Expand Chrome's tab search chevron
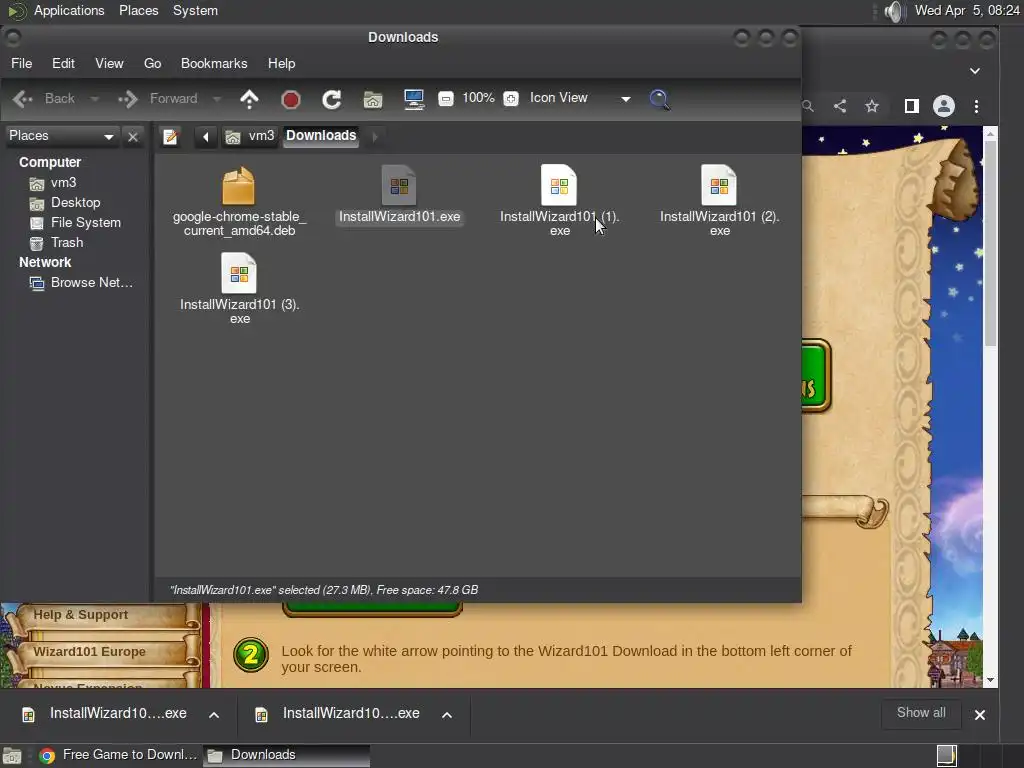1024x768 pixels. pos(975,71)
